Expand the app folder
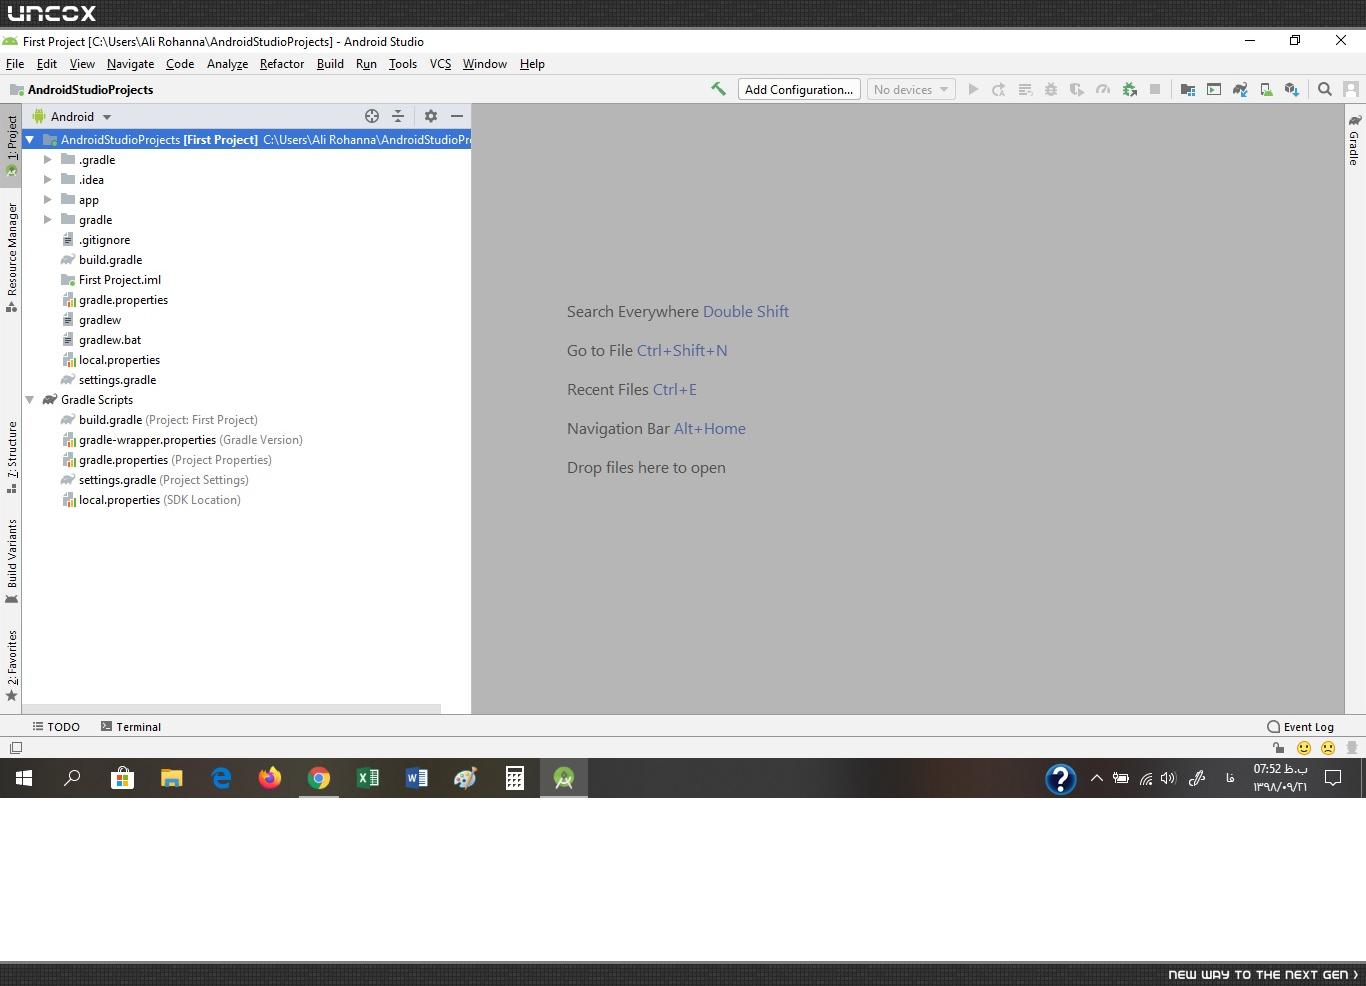The height and width of the screenshot is (986, 1366). pyautogui.click(x=48, y=199)
